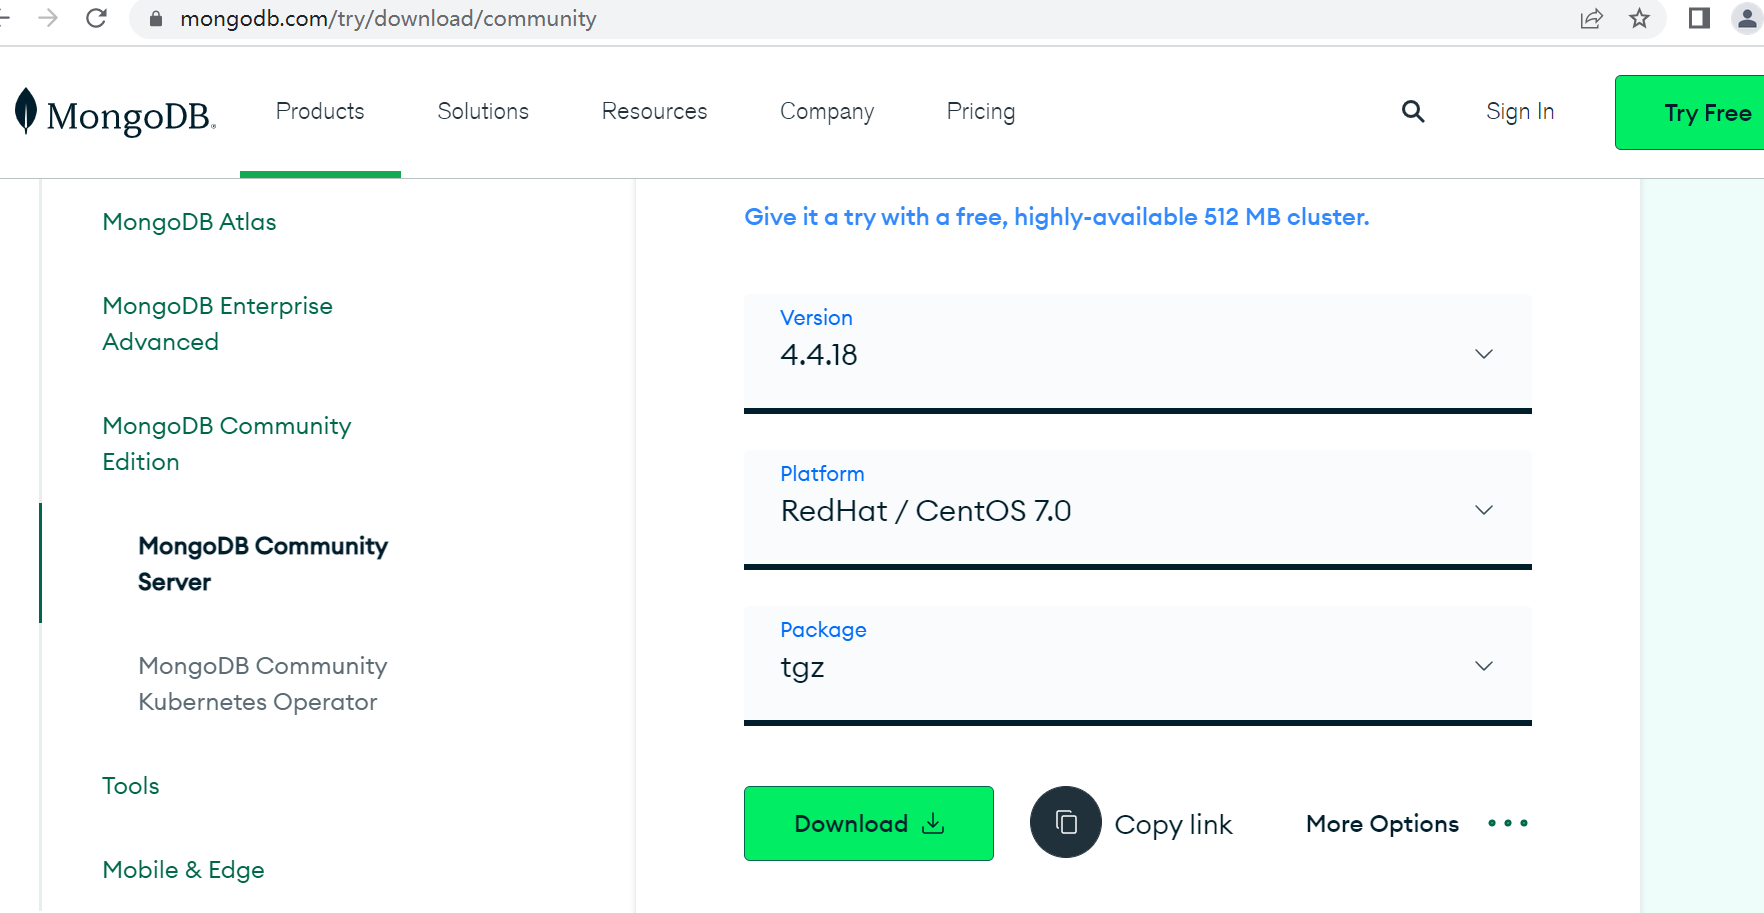This screenshot has width=1764, height=913.
Task: Open the Resources nav menu
Action: coord(654,111)
